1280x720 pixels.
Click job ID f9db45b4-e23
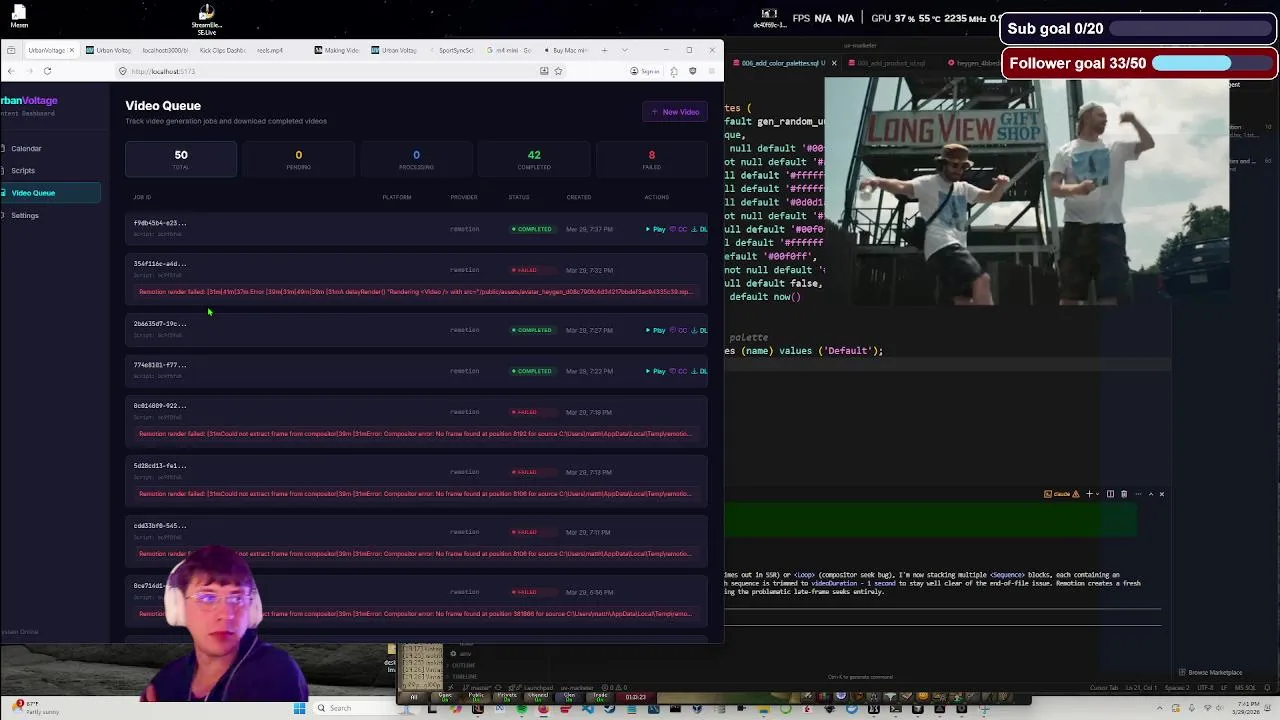160,223
